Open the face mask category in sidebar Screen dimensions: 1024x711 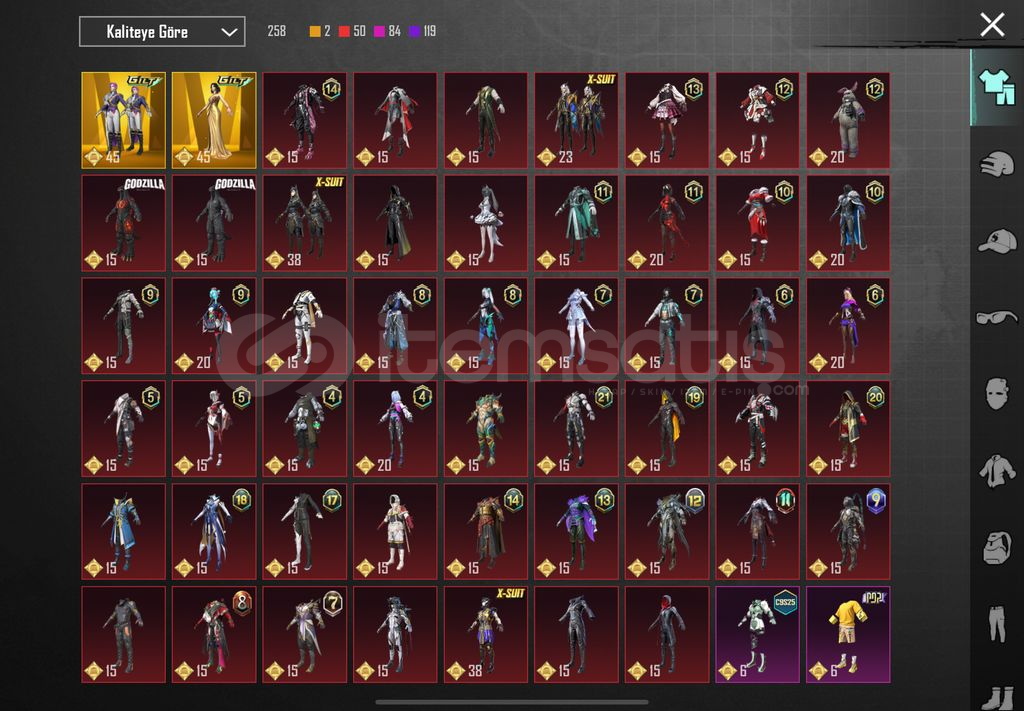pyautogui.click(x=997, y=394)
